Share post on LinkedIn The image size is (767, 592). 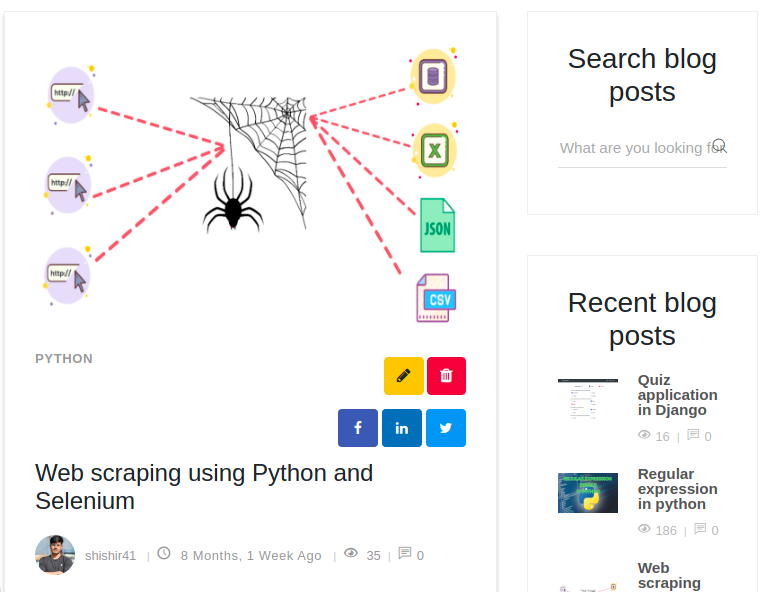pyautogui.click(x=402, y=428)
